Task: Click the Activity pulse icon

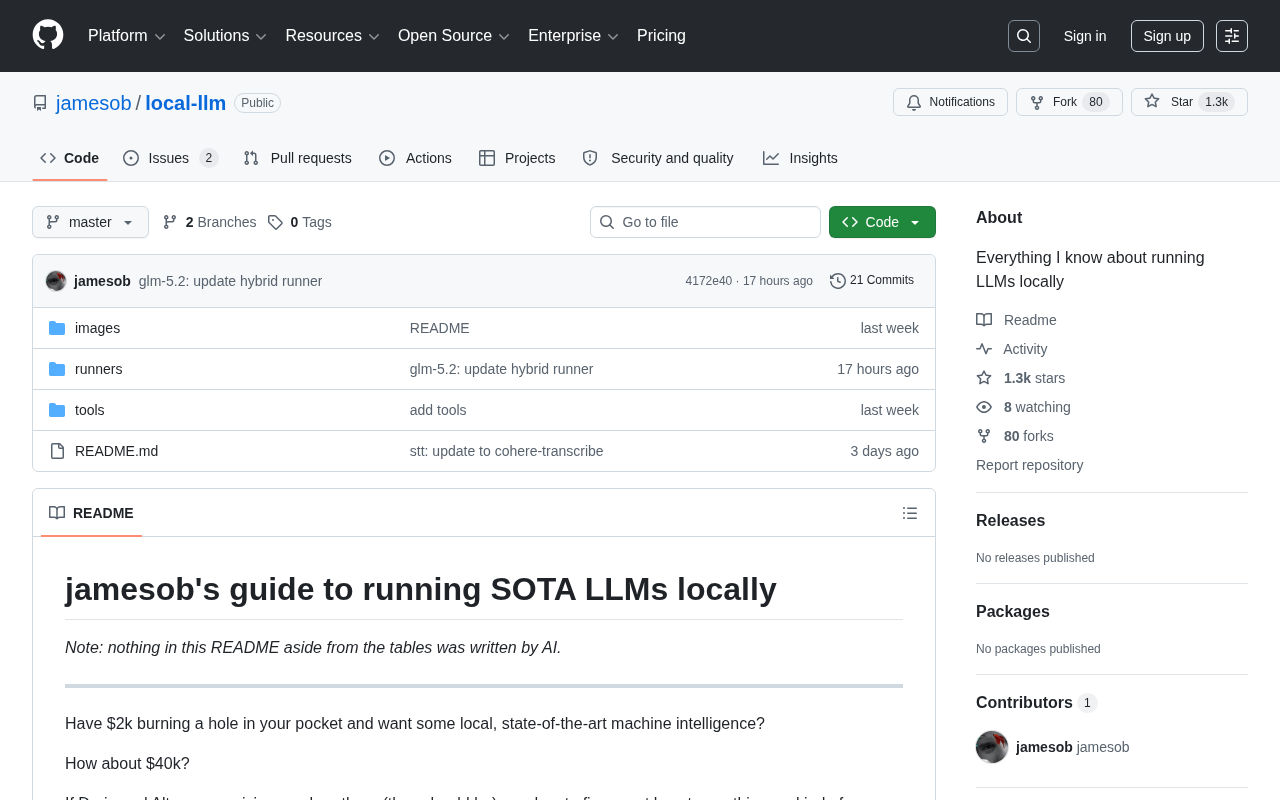Action: click(984, 349)
